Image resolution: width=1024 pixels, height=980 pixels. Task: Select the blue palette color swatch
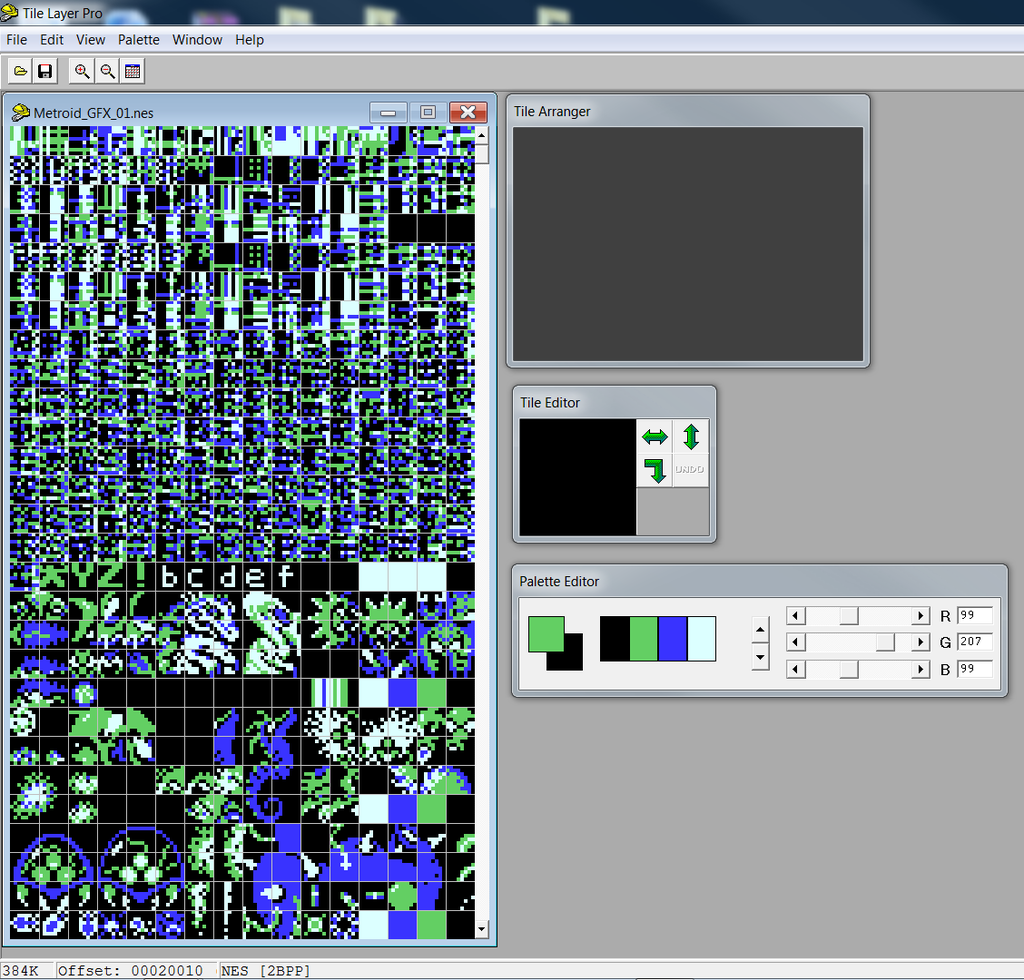coord(673,639)
